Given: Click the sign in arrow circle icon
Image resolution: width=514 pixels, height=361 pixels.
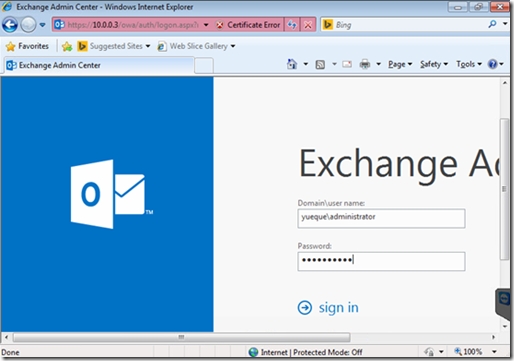Looking at the screenshot, I should point(305,308).
